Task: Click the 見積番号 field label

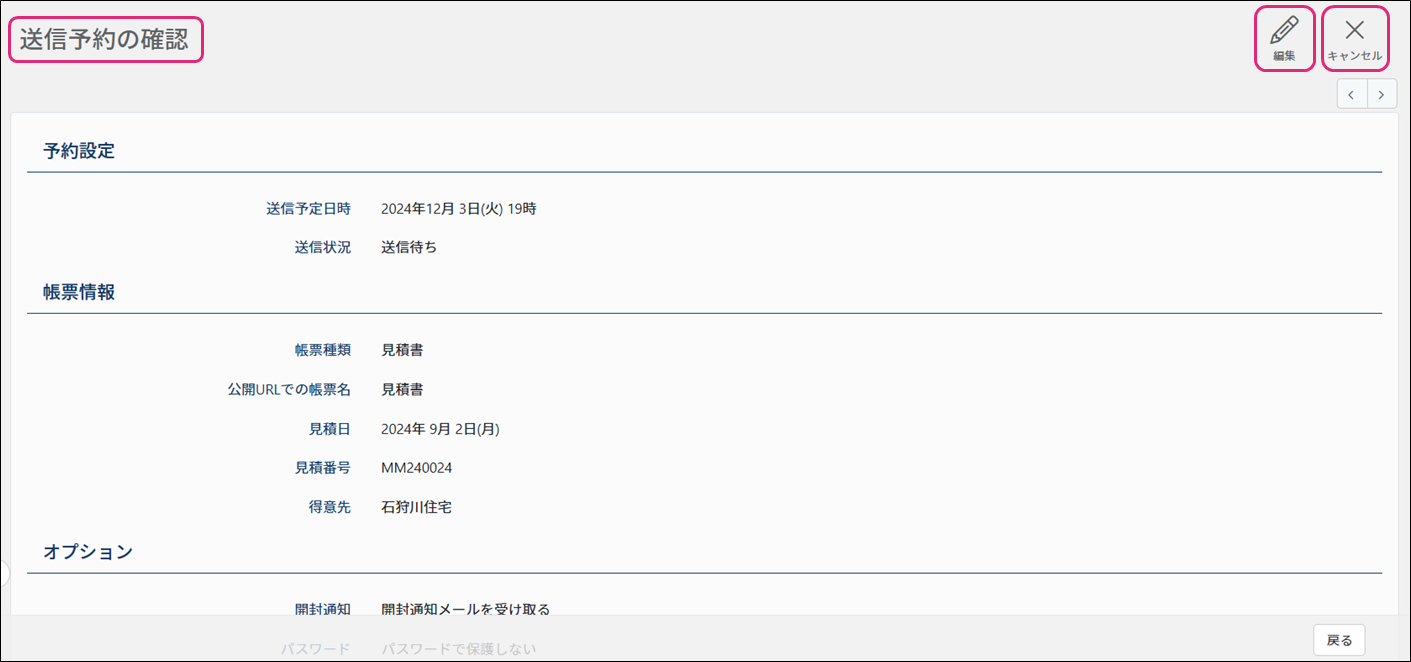Action: click(322, 468)
